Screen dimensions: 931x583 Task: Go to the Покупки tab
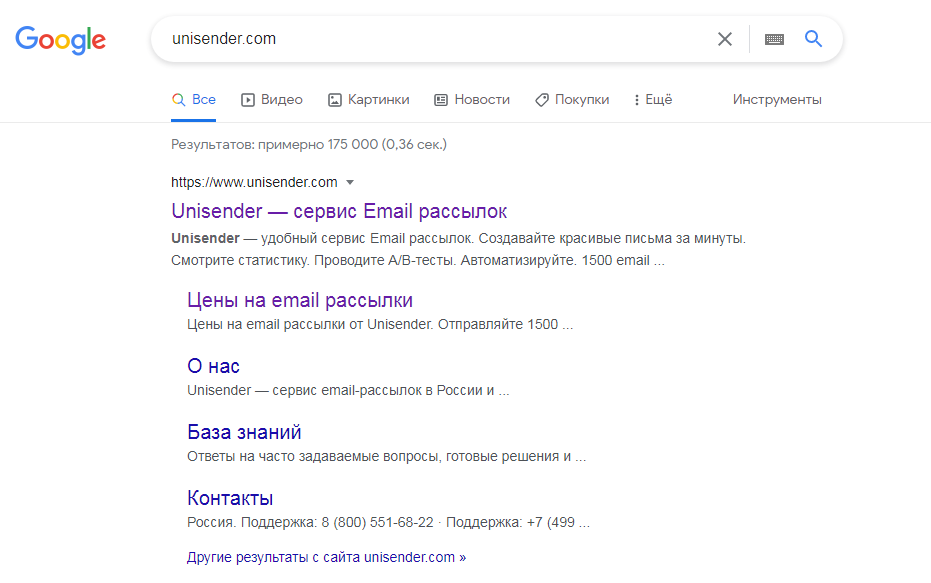click(572, 100)
